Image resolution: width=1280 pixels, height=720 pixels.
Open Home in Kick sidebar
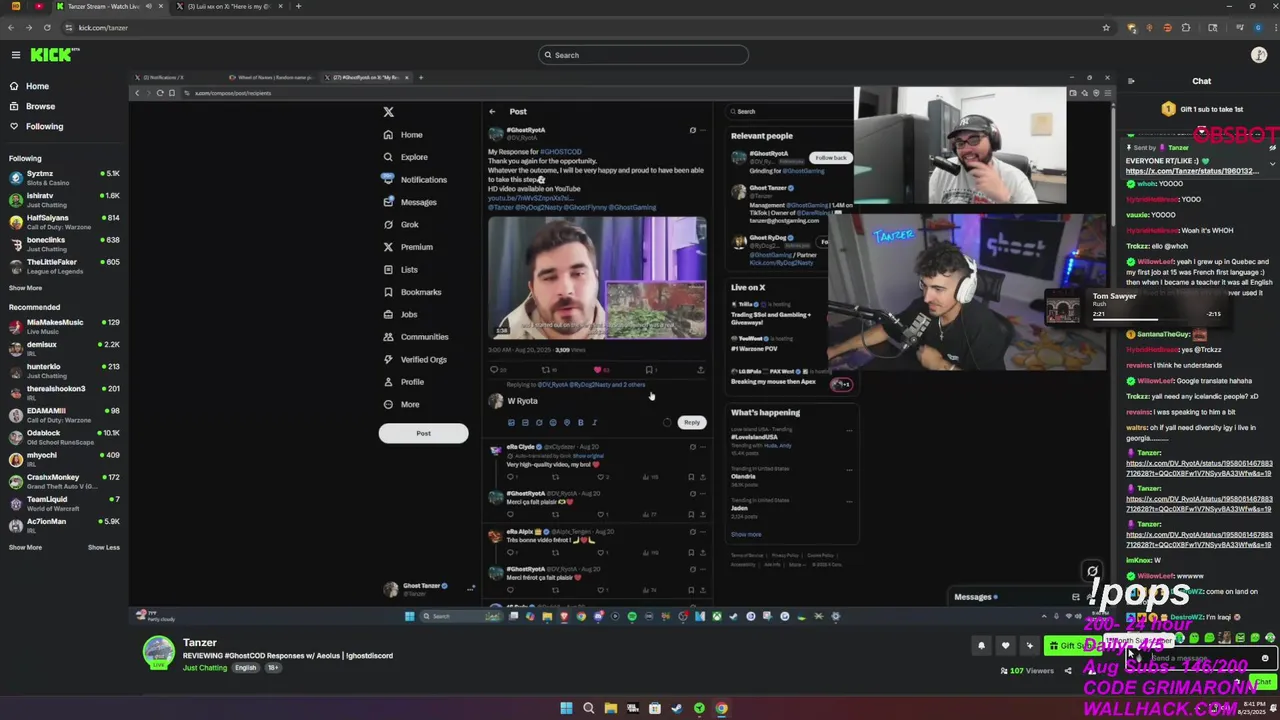pyautogui.click(x=37, y=86)
